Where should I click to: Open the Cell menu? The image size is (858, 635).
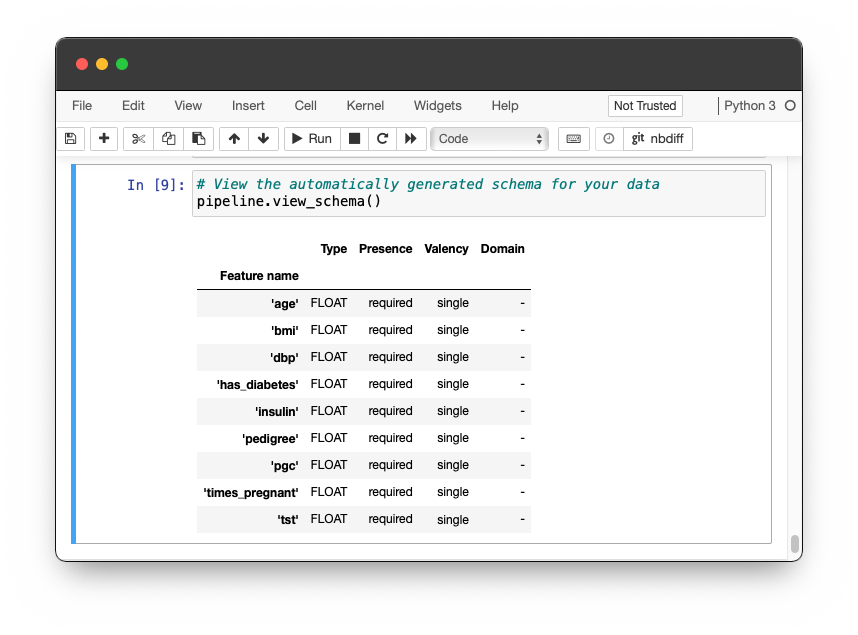click(305, 106)
